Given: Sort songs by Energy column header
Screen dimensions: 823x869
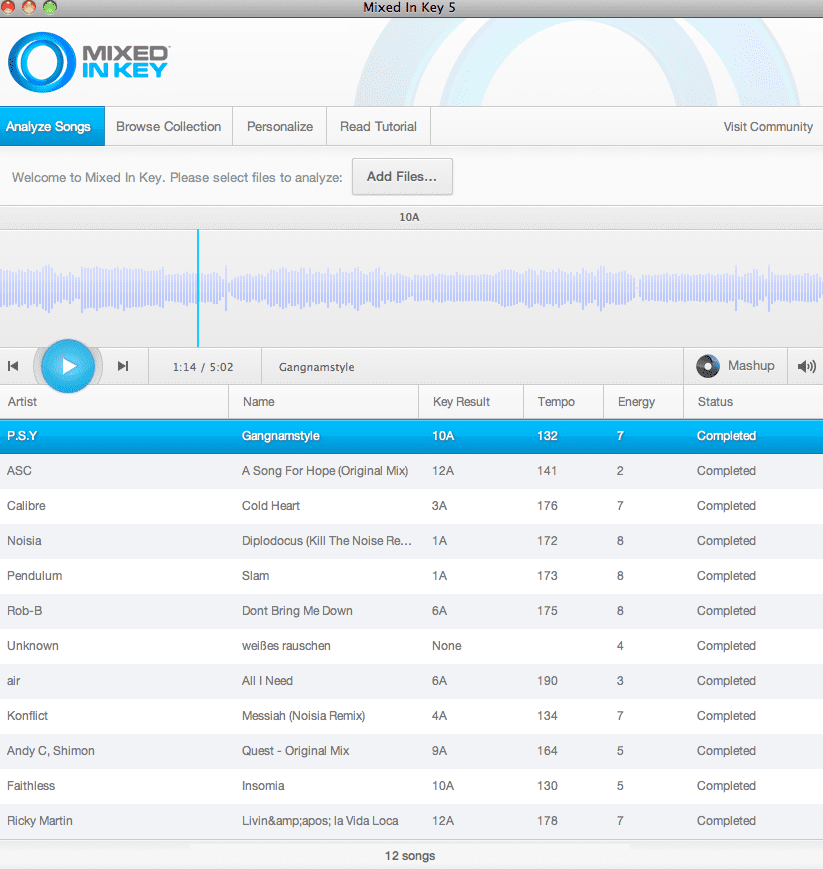Looking at the screenshot, I should (636, 402).
